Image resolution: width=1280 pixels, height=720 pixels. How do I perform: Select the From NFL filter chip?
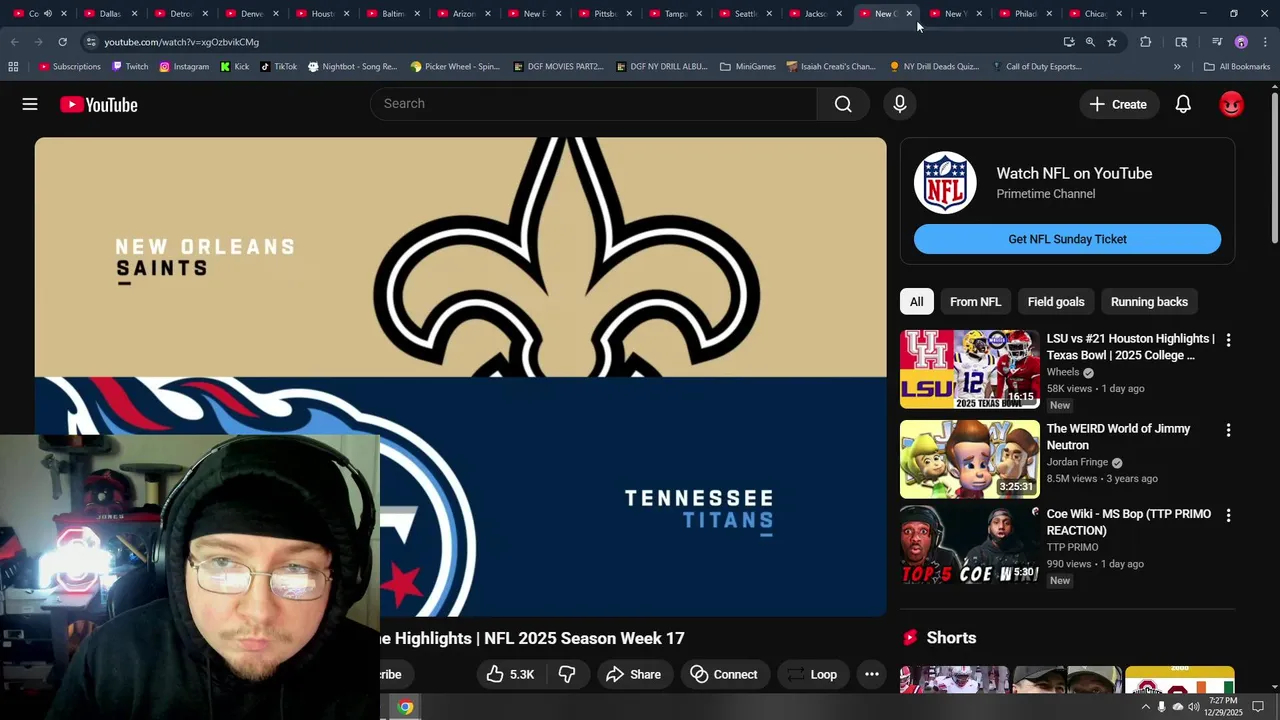tap(975, 302)
